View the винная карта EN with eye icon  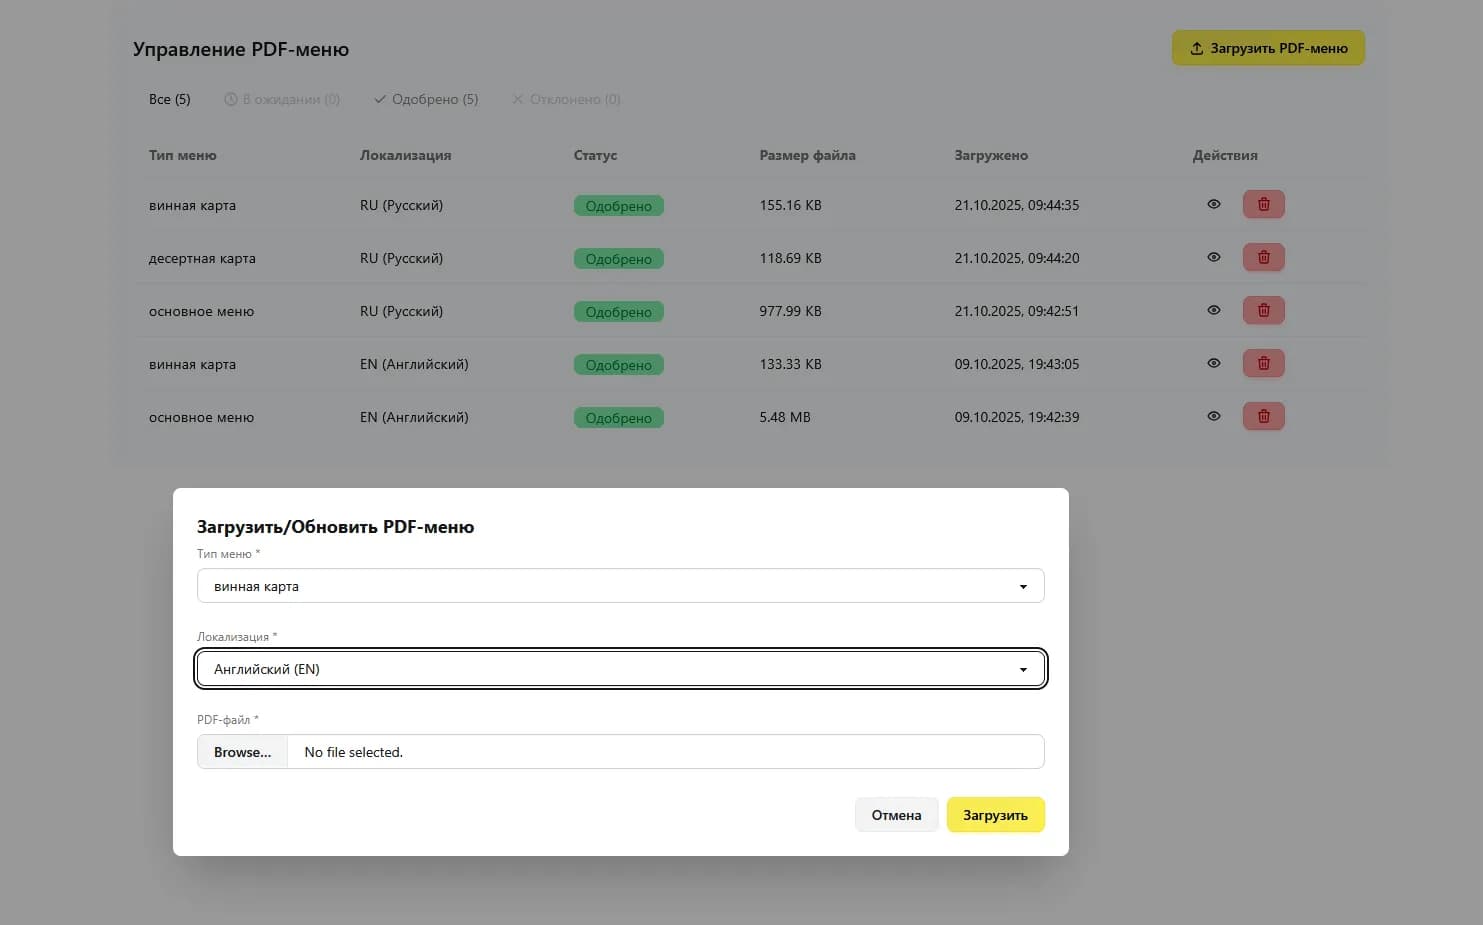click(x=1213, y=363)
